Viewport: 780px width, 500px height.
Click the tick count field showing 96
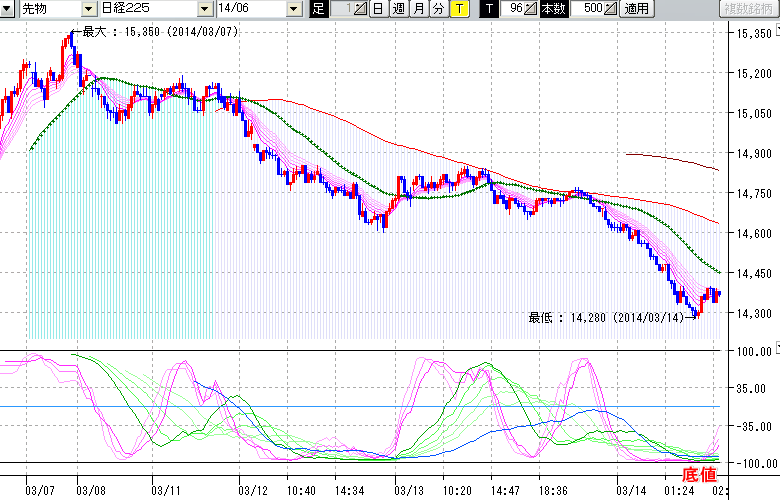click(514, 9)
